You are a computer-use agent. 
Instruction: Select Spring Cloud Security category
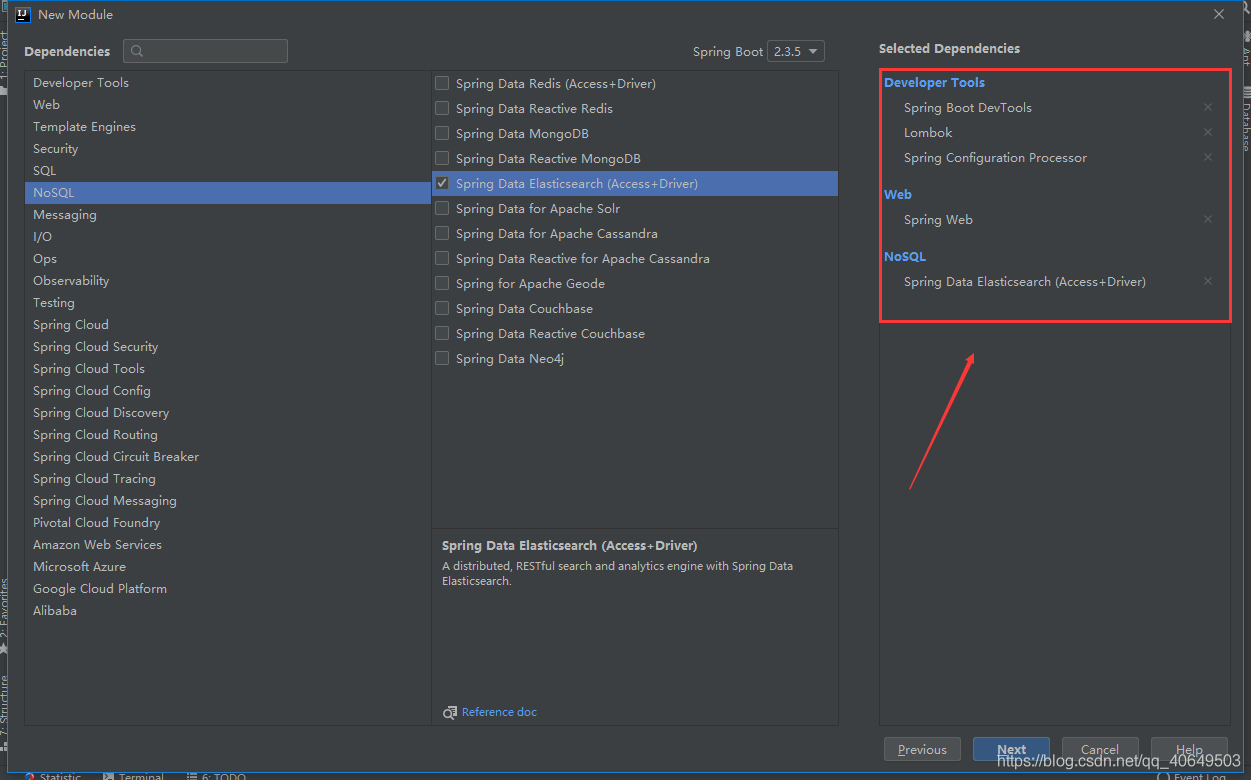click(x=228, y=346)
